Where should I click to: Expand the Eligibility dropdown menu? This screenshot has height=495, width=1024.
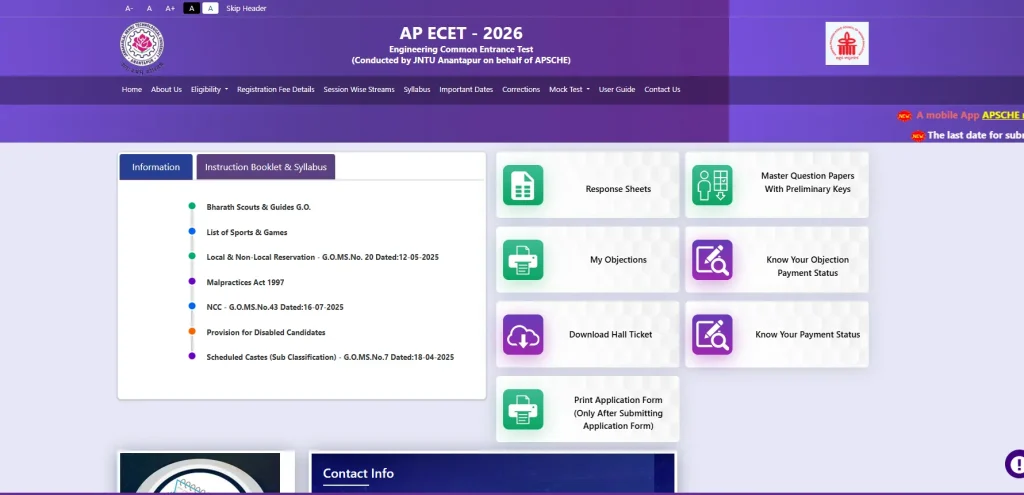click(x=209, y=89)
